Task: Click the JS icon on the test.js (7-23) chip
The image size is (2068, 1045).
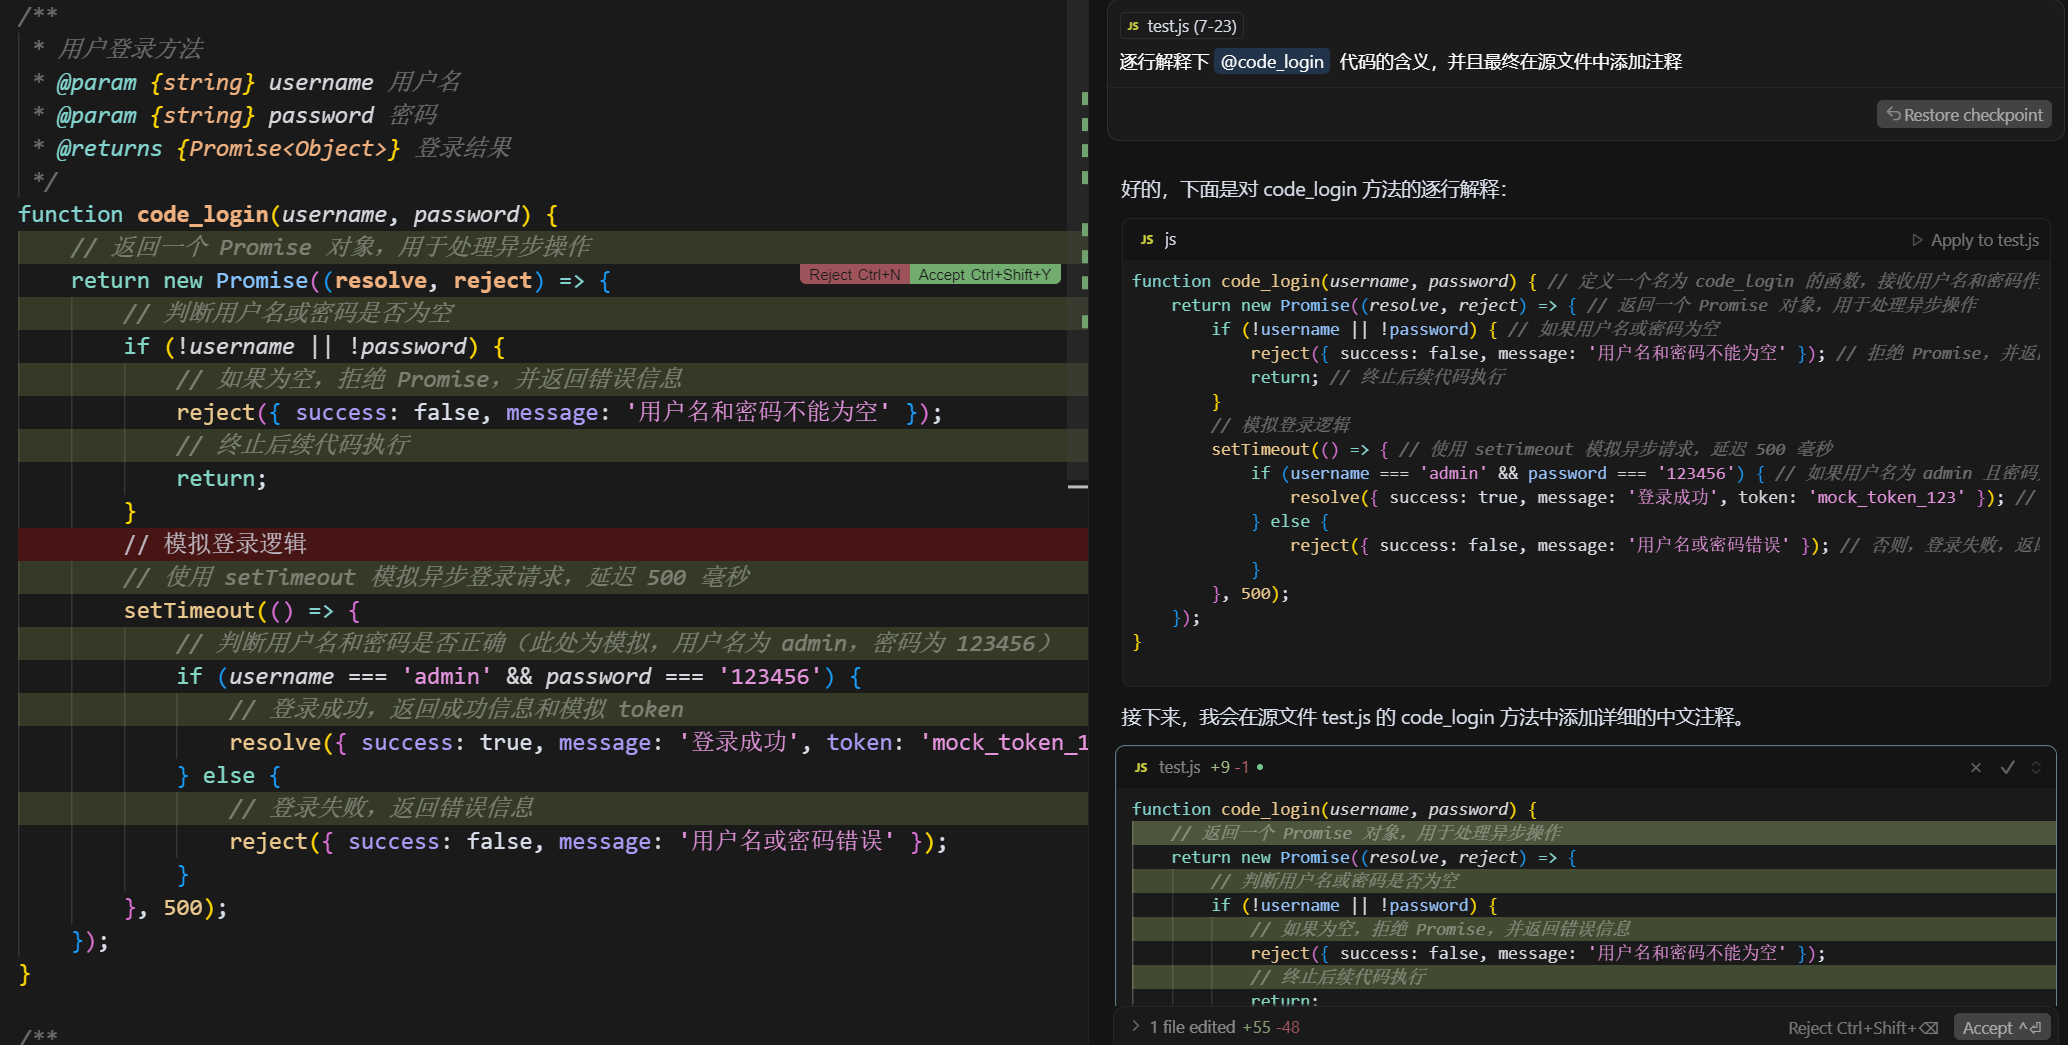Action: pyautogui.click(x=1133, y=27)
